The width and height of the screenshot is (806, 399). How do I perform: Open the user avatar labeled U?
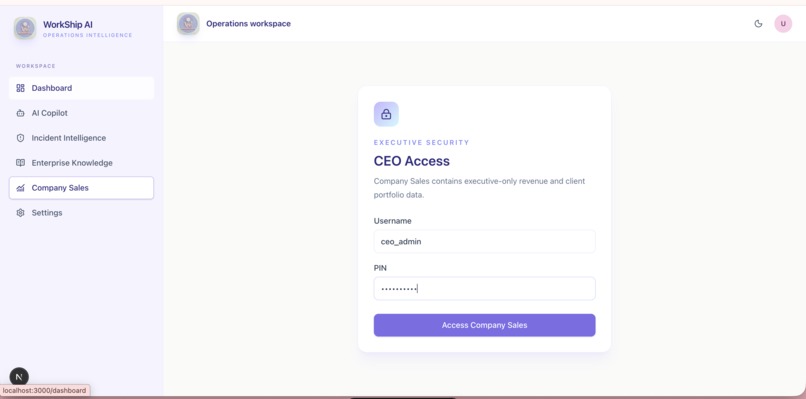point(783,24)
